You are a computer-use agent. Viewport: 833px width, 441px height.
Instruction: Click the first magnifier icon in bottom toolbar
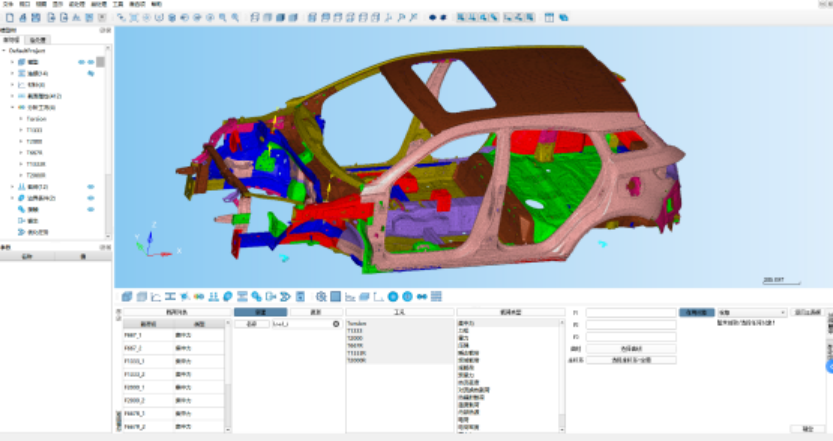coord(320,296)
